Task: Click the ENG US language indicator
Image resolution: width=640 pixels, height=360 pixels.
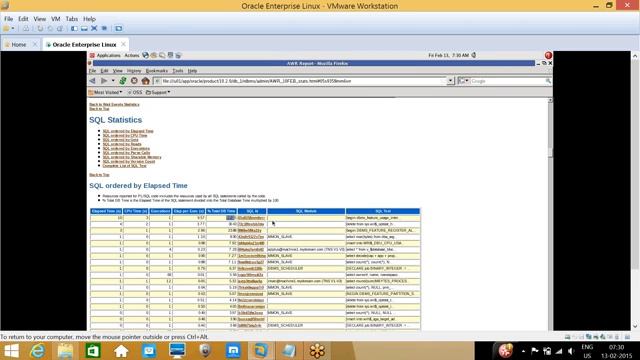Action: (587, 351)
